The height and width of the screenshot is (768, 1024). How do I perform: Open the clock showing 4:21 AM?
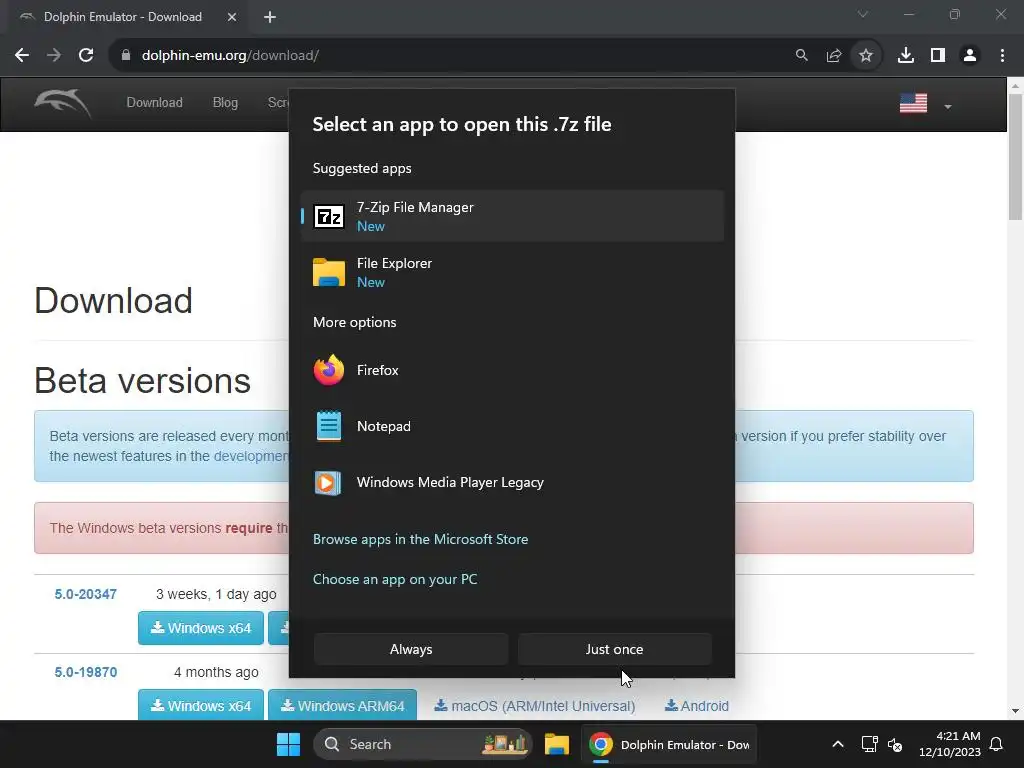[950, 744]
